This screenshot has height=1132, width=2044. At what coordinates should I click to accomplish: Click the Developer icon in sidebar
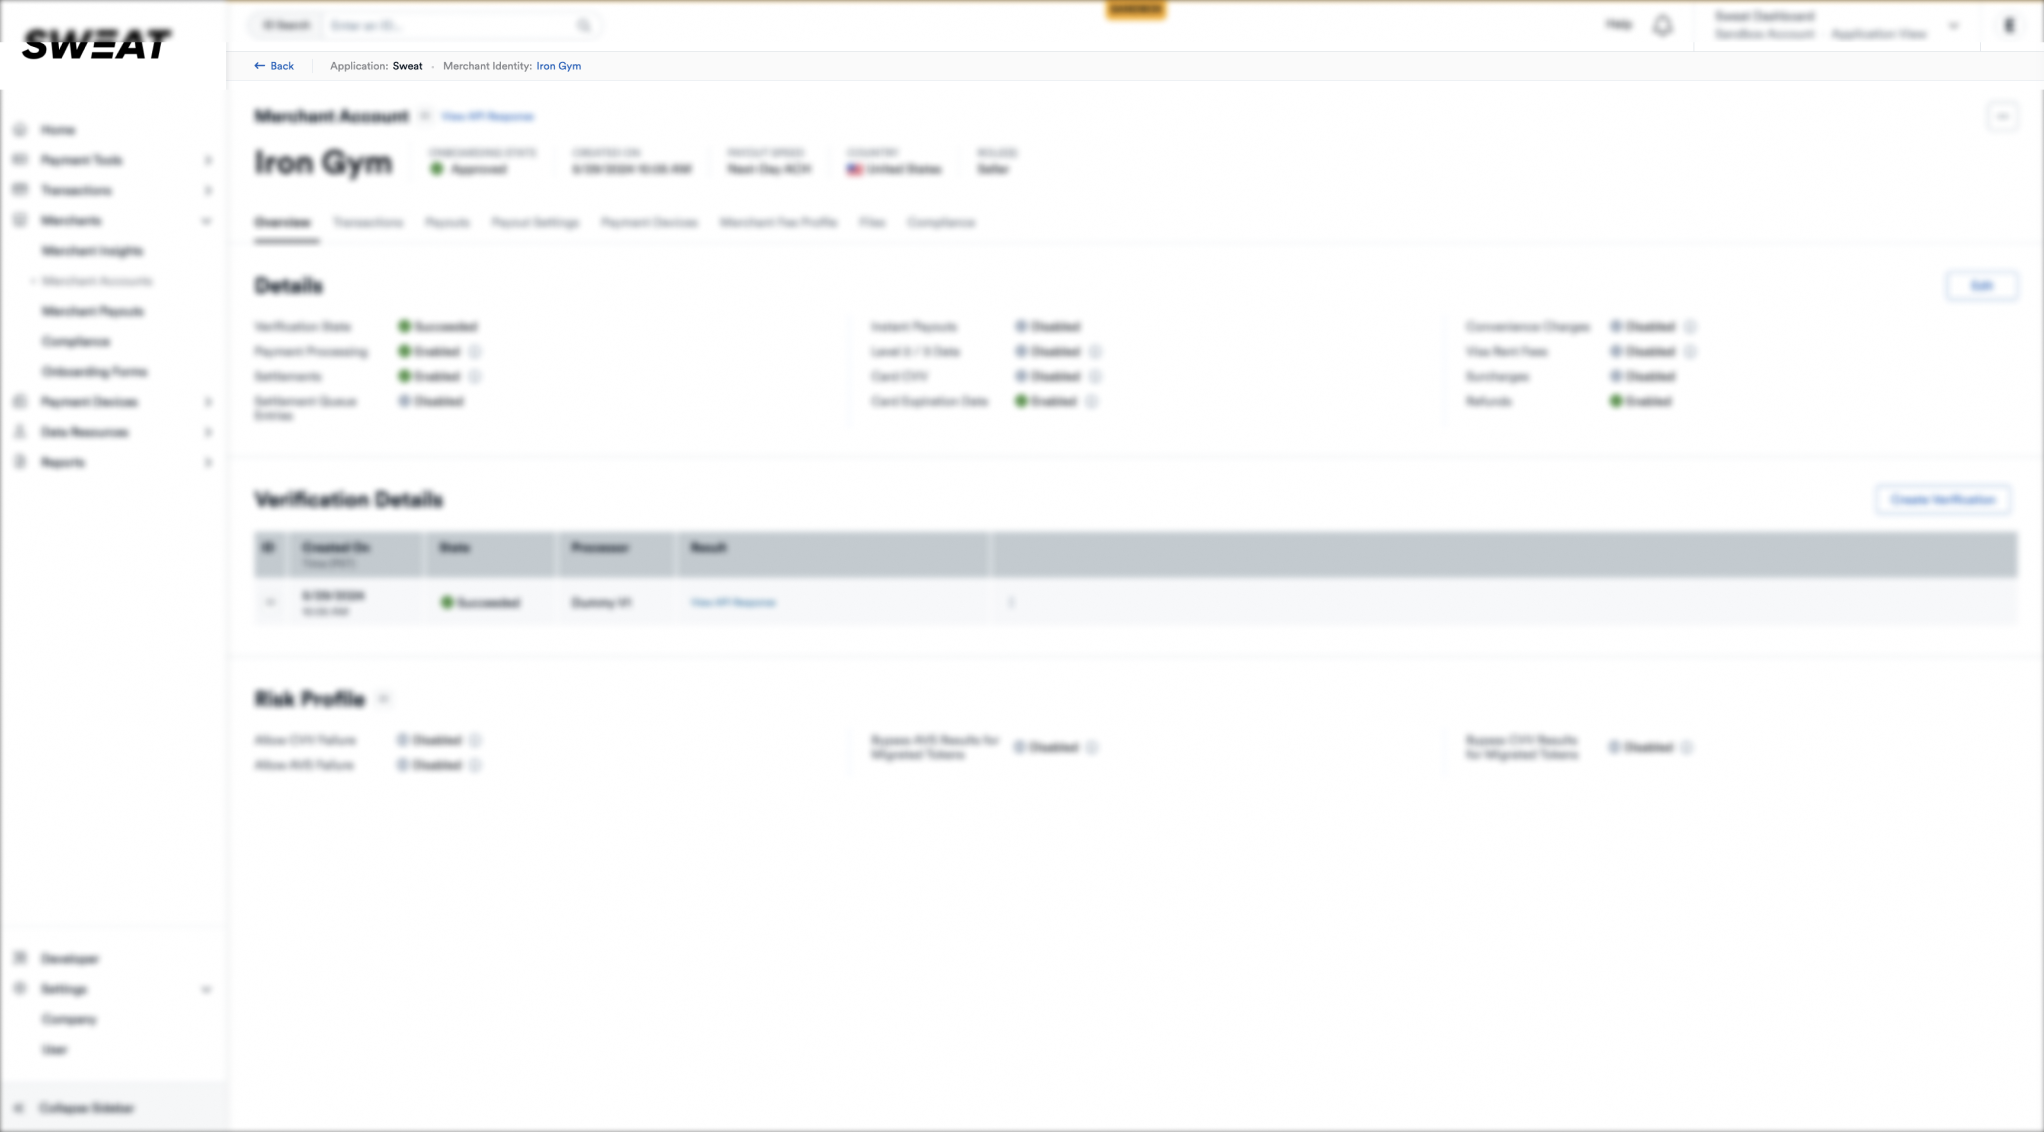[x=20, y=958]
